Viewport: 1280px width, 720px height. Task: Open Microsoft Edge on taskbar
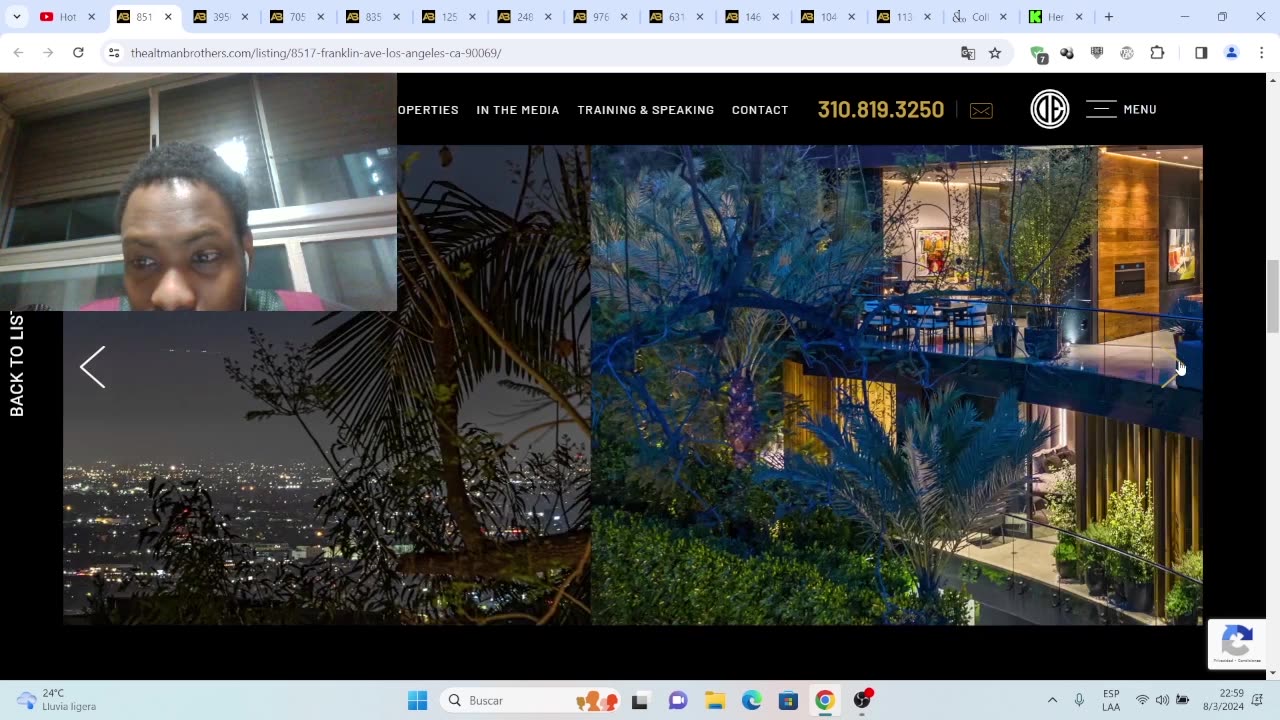click(751, 700)
